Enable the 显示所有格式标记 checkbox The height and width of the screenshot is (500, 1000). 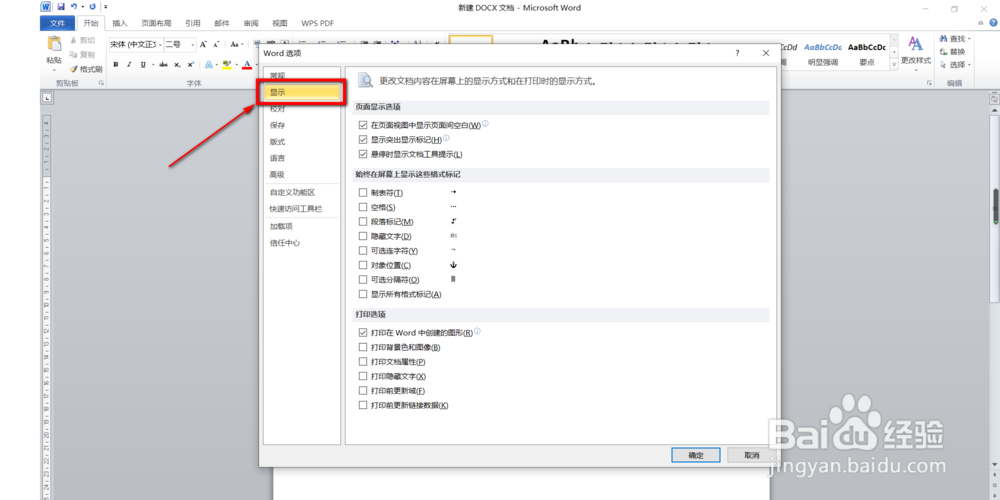363,295
